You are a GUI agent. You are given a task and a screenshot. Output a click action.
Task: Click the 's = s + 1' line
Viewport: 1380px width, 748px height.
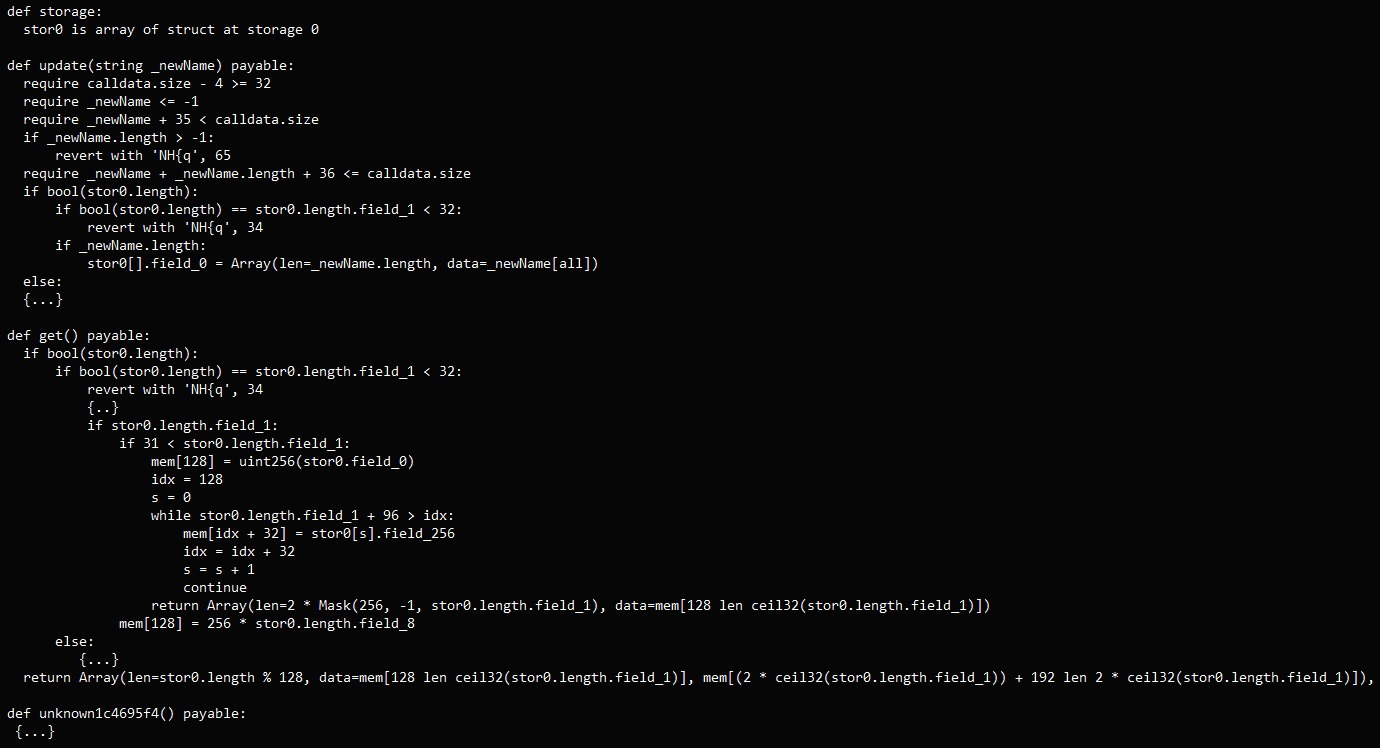pos(219,570)
